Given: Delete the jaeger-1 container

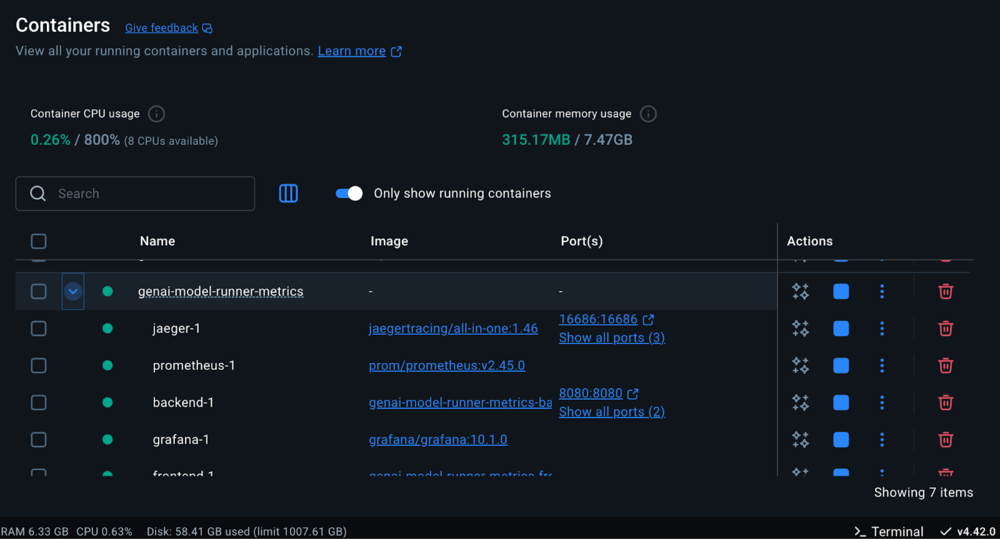Looking at the screenshot, I should coord(945,328).
